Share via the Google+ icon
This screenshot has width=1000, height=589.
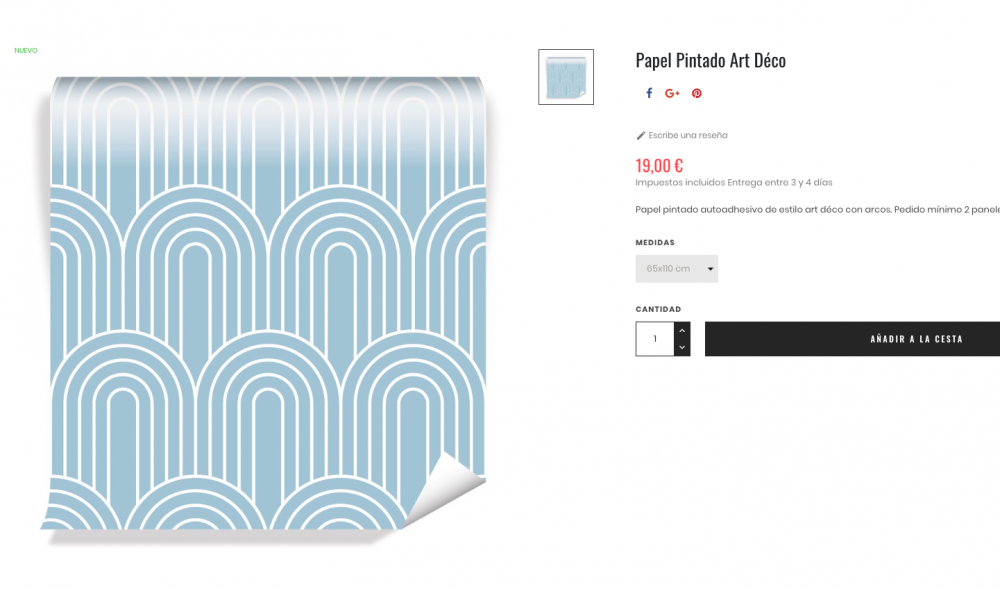672,93
